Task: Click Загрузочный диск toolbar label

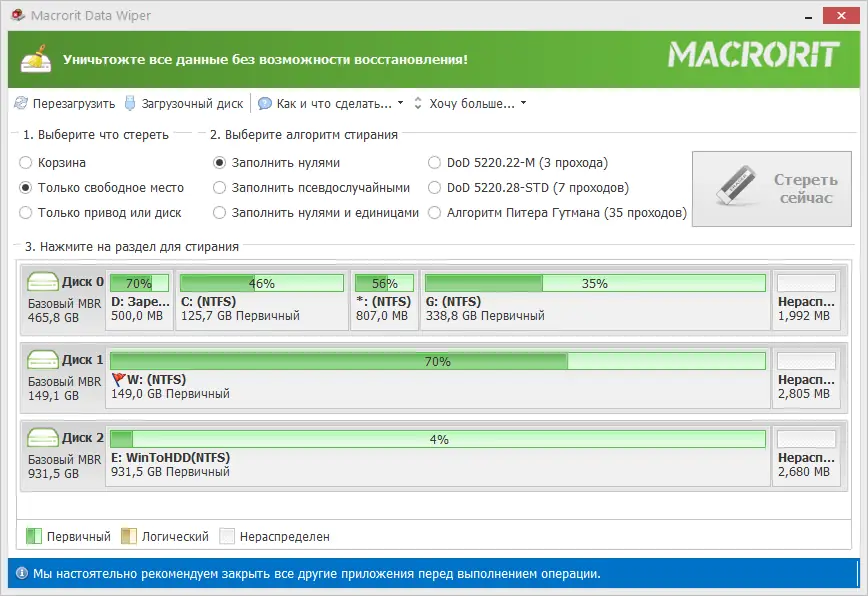Action: (x=192, y=103)
